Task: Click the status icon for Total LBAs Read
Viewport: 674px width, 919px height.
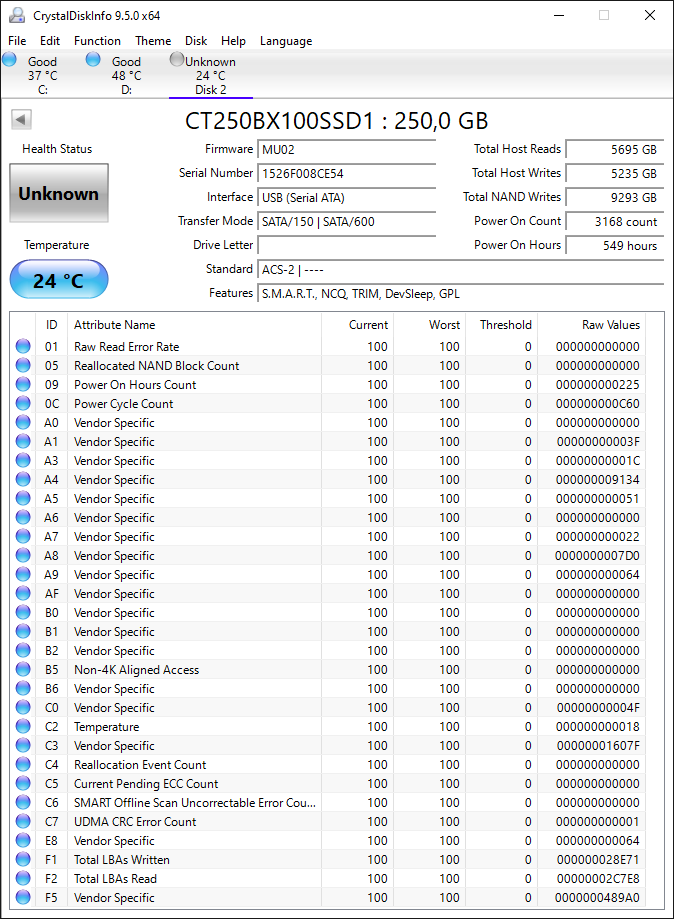Action: (x=23, y=878)
